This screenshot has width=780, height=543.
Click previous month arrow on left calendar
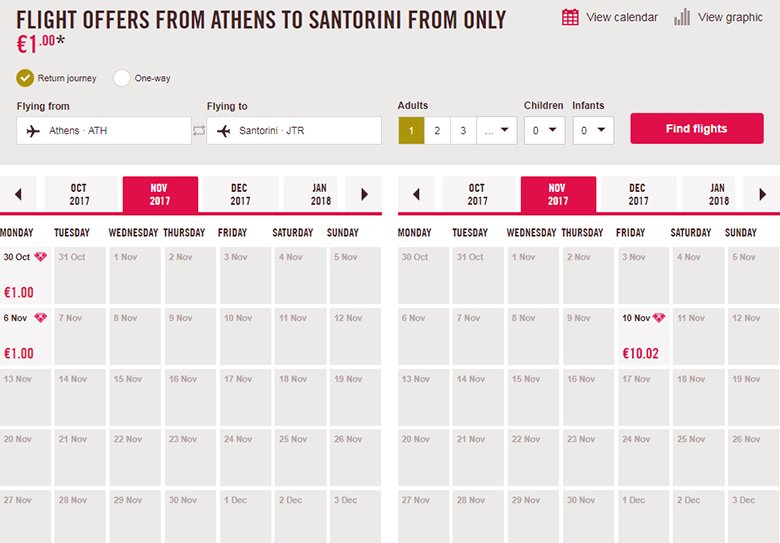coord(18,194)
